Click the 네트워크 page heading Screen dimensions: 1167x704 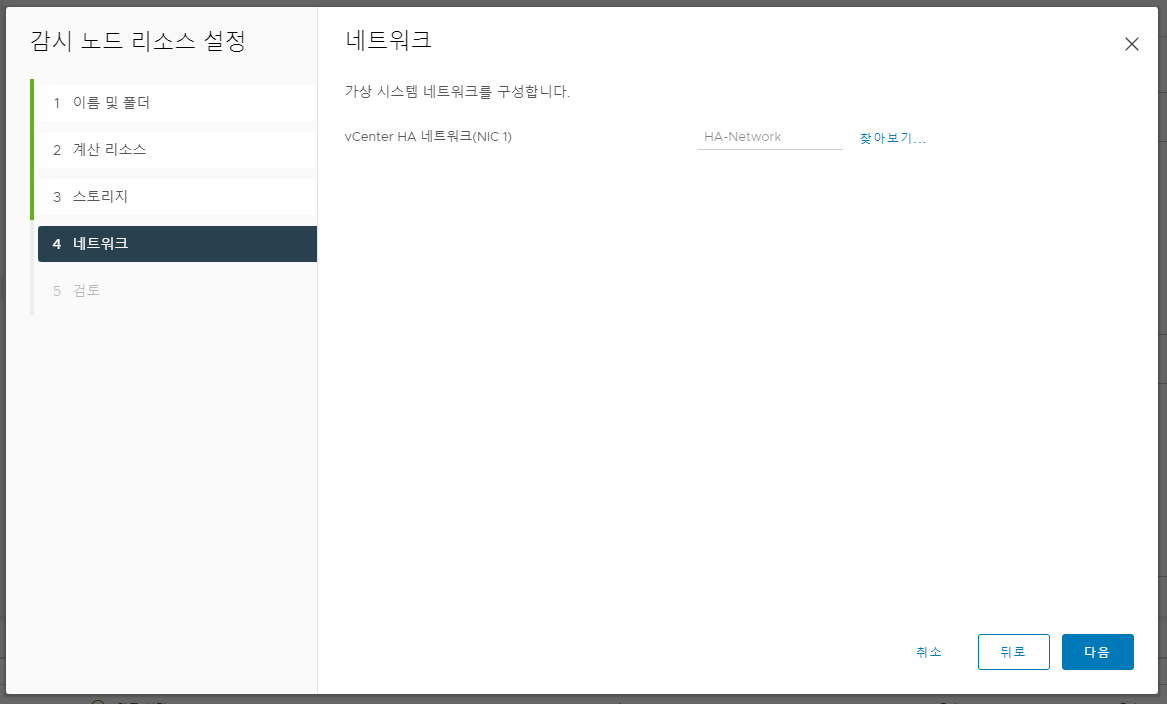click(x=388, y=39)
